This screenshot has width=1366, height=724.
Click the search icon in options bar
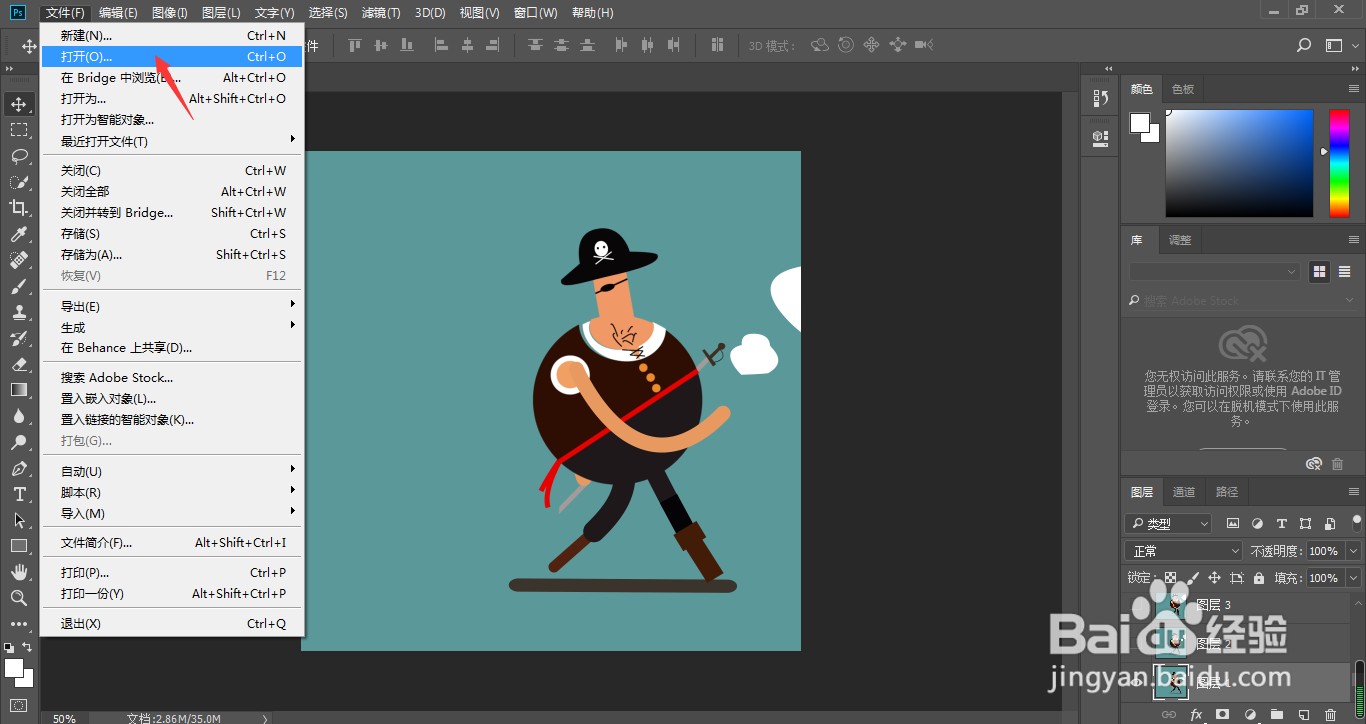click(x=1304, y=45)
